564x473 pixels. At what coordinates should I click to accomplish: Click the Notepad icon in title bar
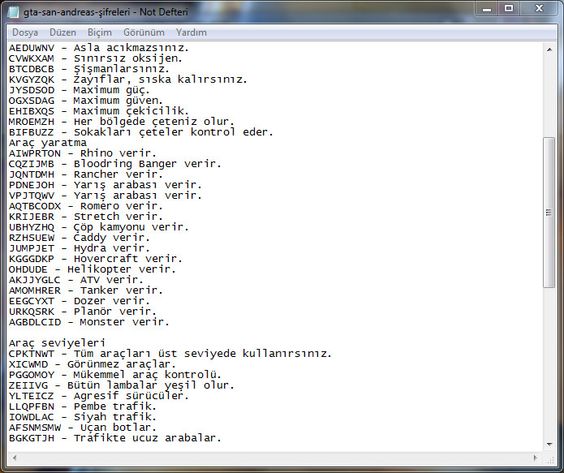[13, 12]
